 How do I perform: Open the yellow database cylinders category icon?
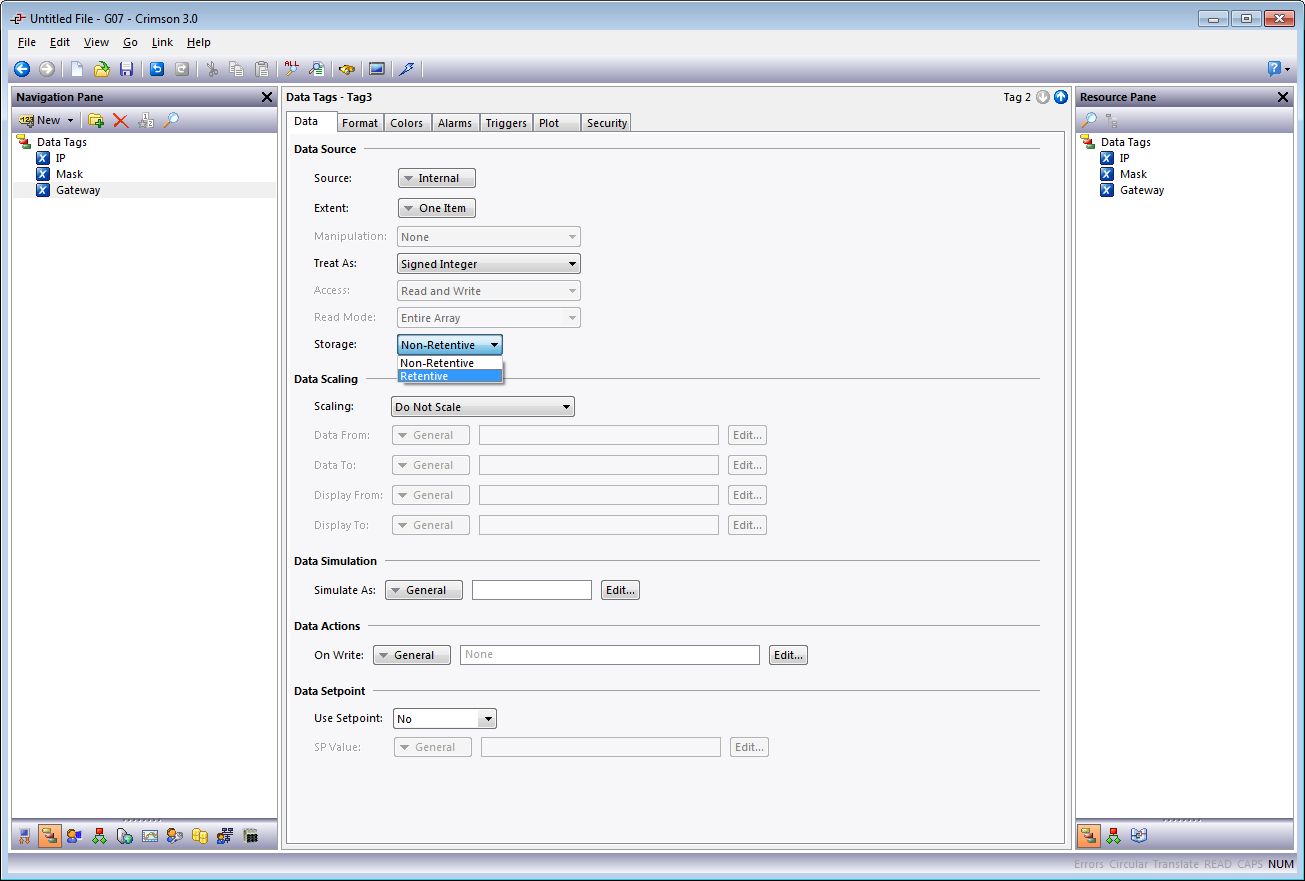coord(200,836)
